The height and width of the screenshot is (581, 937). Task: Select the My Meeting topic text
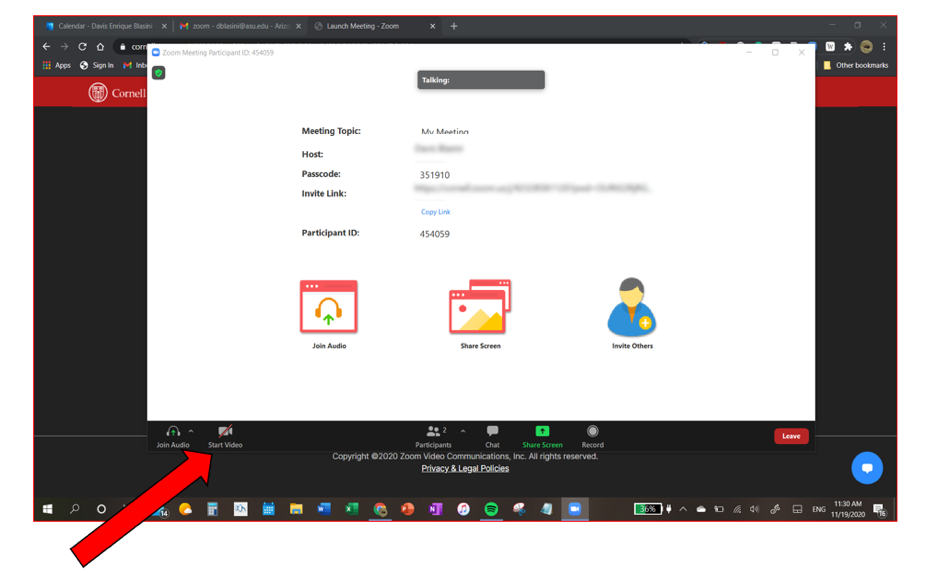[445, 132]
